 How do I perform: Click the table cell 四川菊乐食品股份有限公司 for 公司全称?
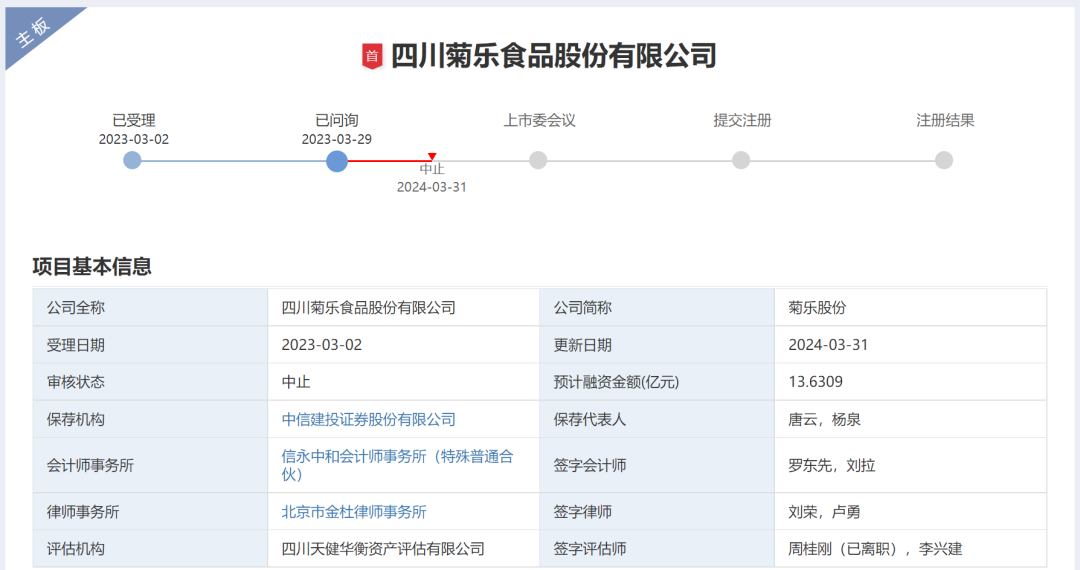[x=404, y=308]
